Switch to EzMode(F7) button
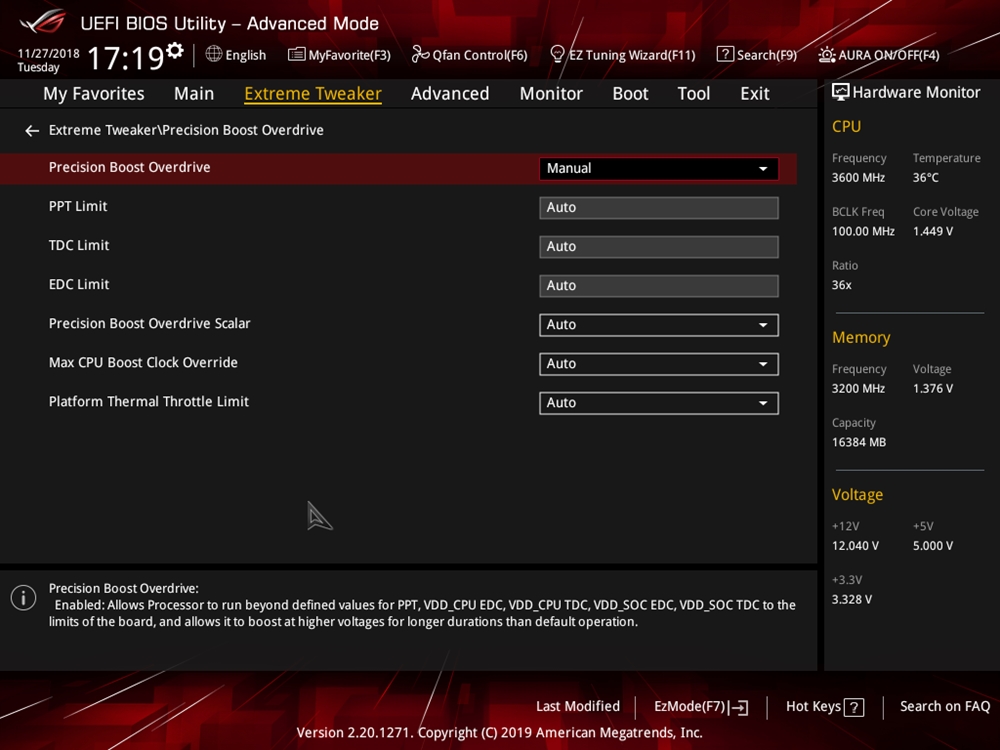1000x750 pixels. (x=700, y=707)
